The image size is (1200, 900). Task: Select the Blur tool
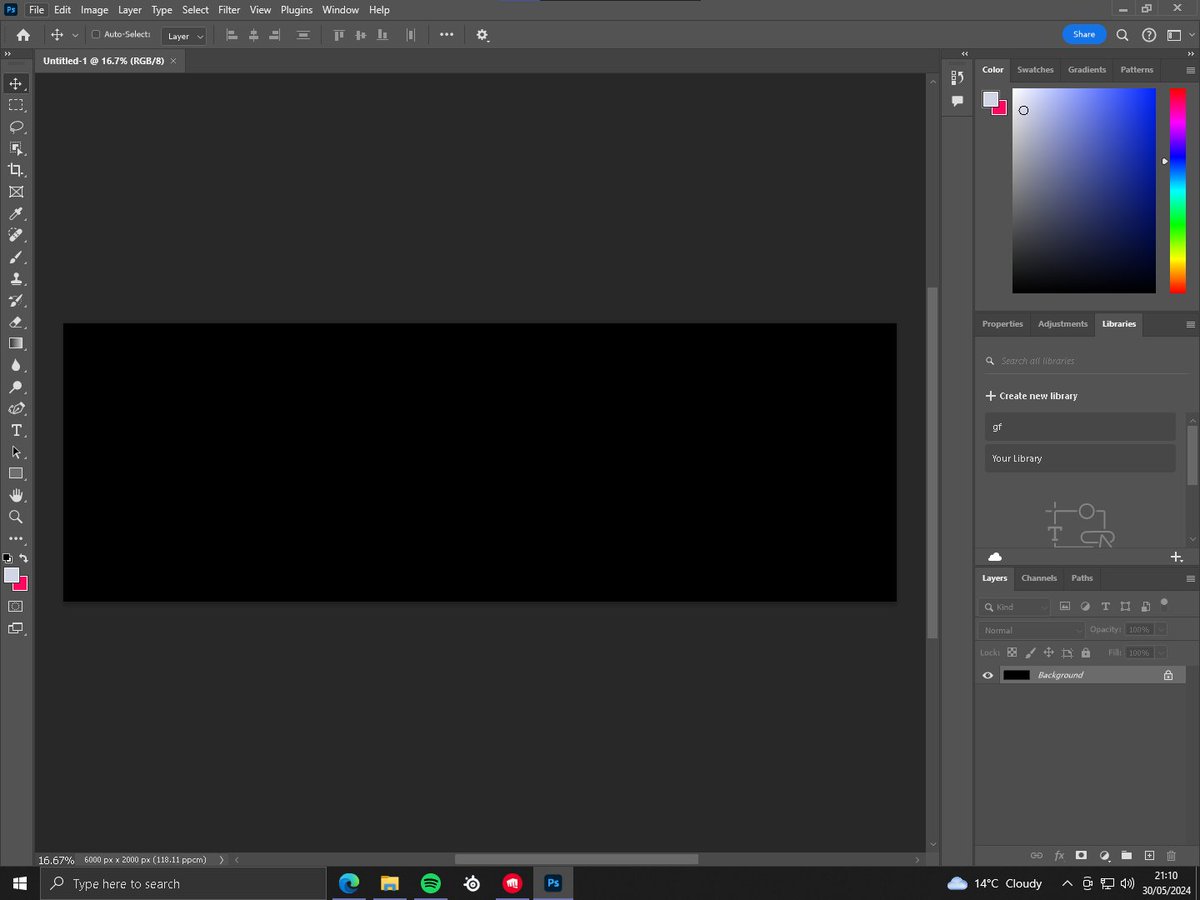point(16,365)
